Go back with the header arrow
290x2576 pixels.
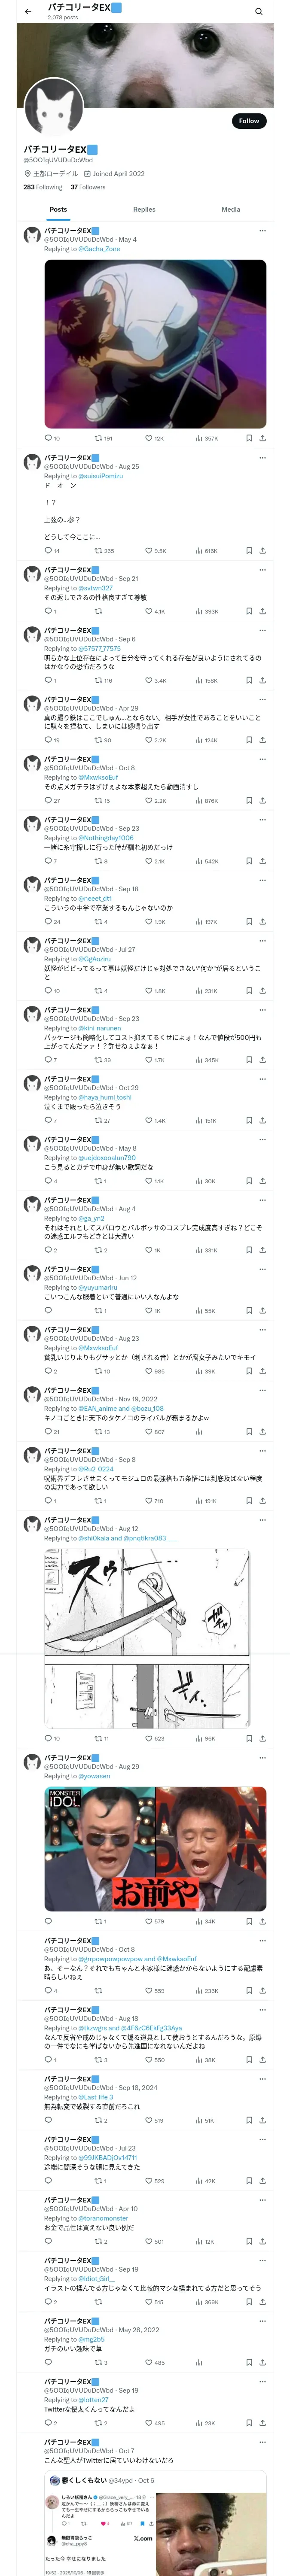pyautogui.click(x=28, y=11)
